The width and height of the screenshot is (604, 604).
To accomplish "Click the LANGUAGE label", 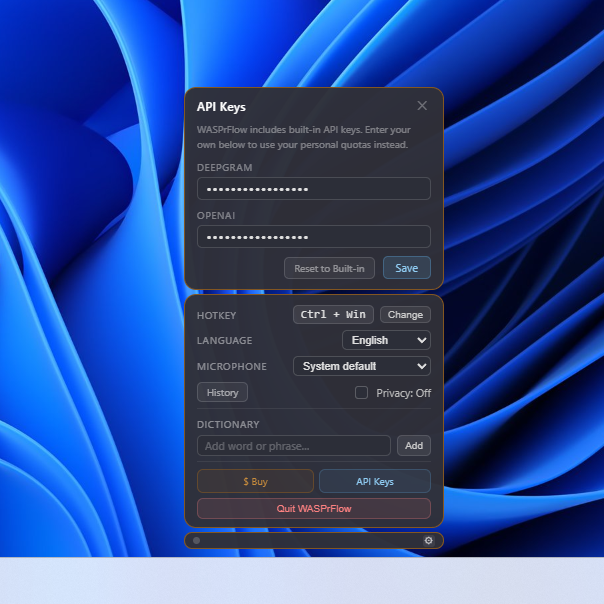I will pyautogui.click(x=225, y=341).
